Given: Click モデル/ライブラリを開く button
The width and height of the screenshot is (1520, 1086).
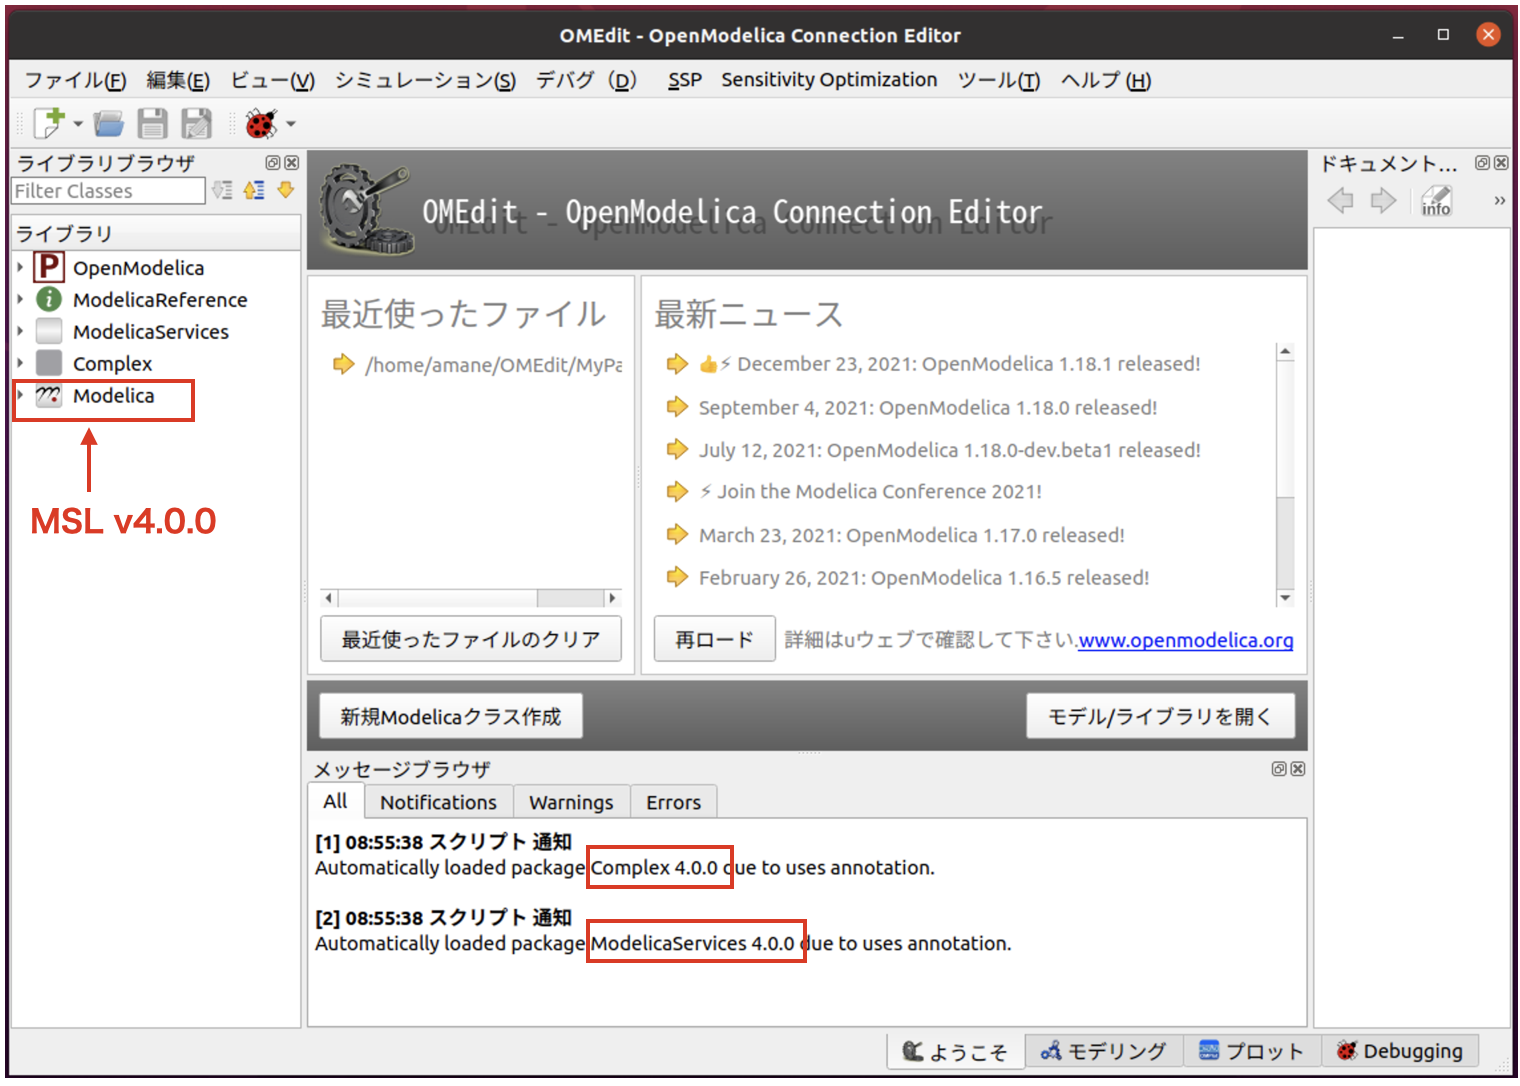Looking at the screenshot, I should pyautogui.click(x=1160, y=716).
